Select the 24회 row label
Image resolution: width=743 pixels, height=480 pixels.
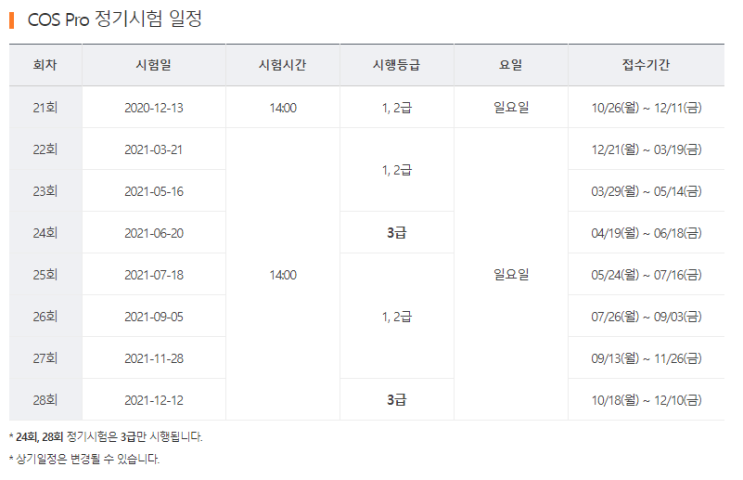[x=45, y=233]
